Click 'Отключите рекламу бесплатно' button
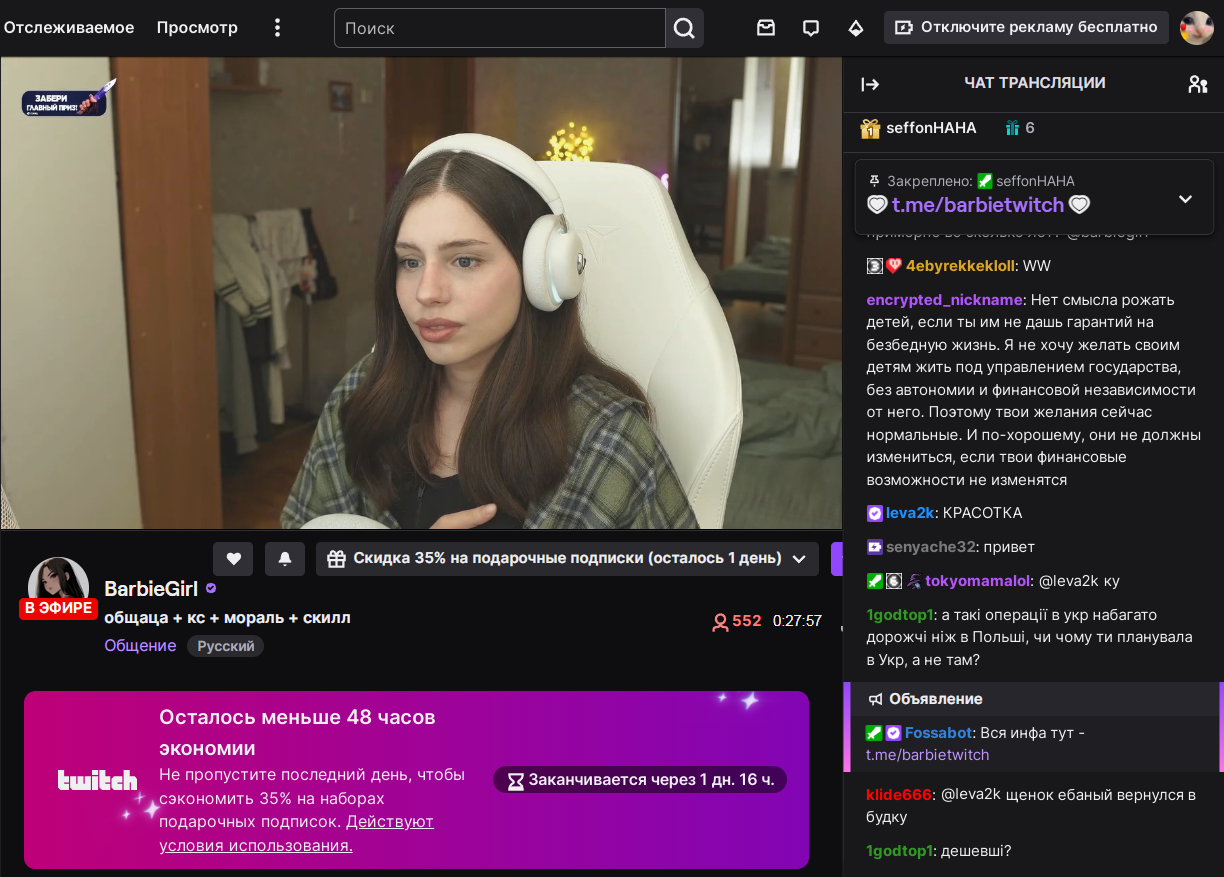Screen dimensions: 1224x877 click(x=1026, y=27)
